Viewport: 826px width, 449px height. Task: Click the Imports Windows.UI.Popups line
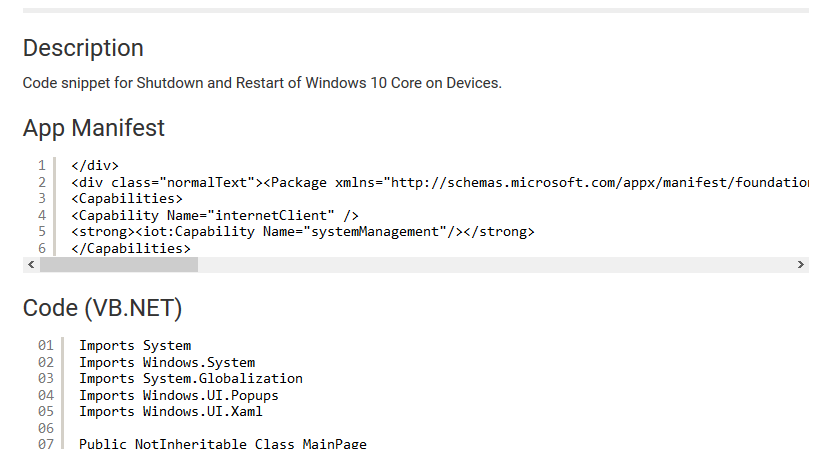(x=179, y=396)
